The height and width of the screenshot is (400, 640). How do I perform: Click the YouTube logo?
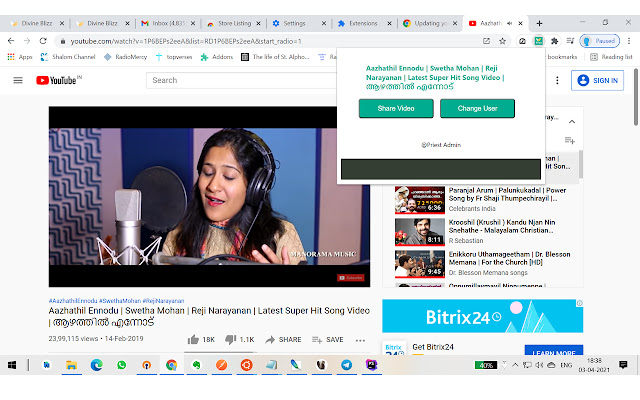tap(58, 80)
